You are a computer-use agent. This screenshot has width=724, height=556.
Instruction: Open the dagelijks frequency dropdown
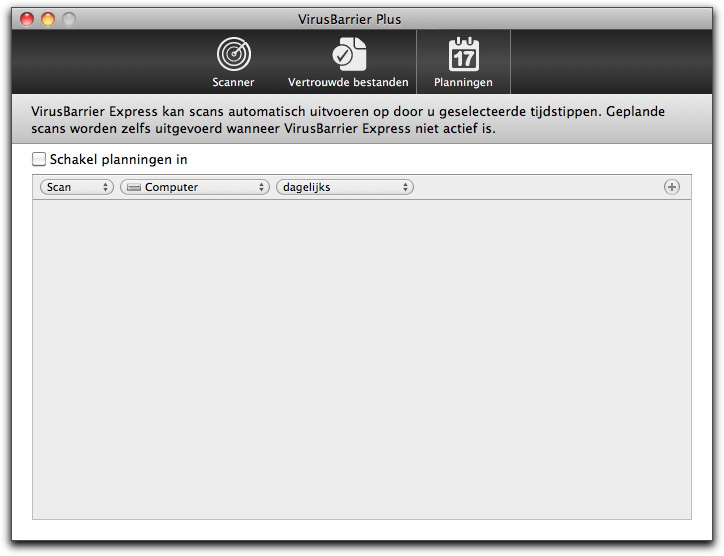[x=344, y=187]
